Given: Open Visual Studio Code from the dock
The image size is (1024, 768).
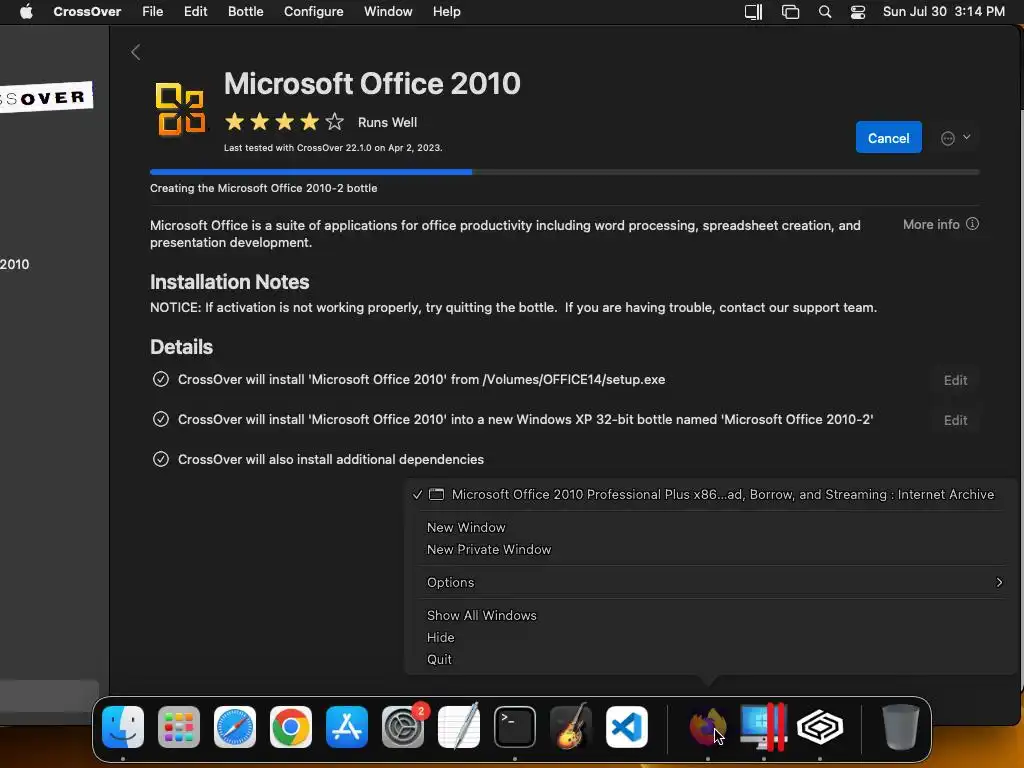Looking at the screenshot, I should point(627,726).
